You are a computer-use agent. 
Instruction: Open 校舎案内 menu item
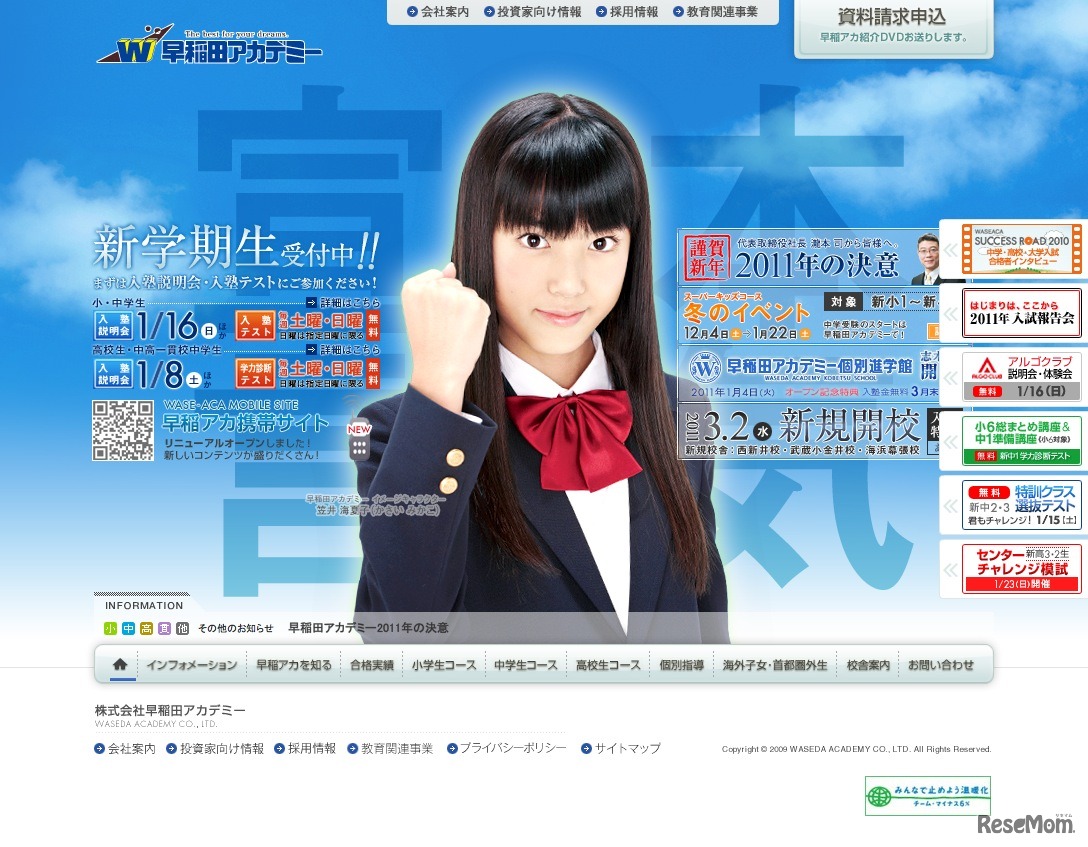(867, 665)
